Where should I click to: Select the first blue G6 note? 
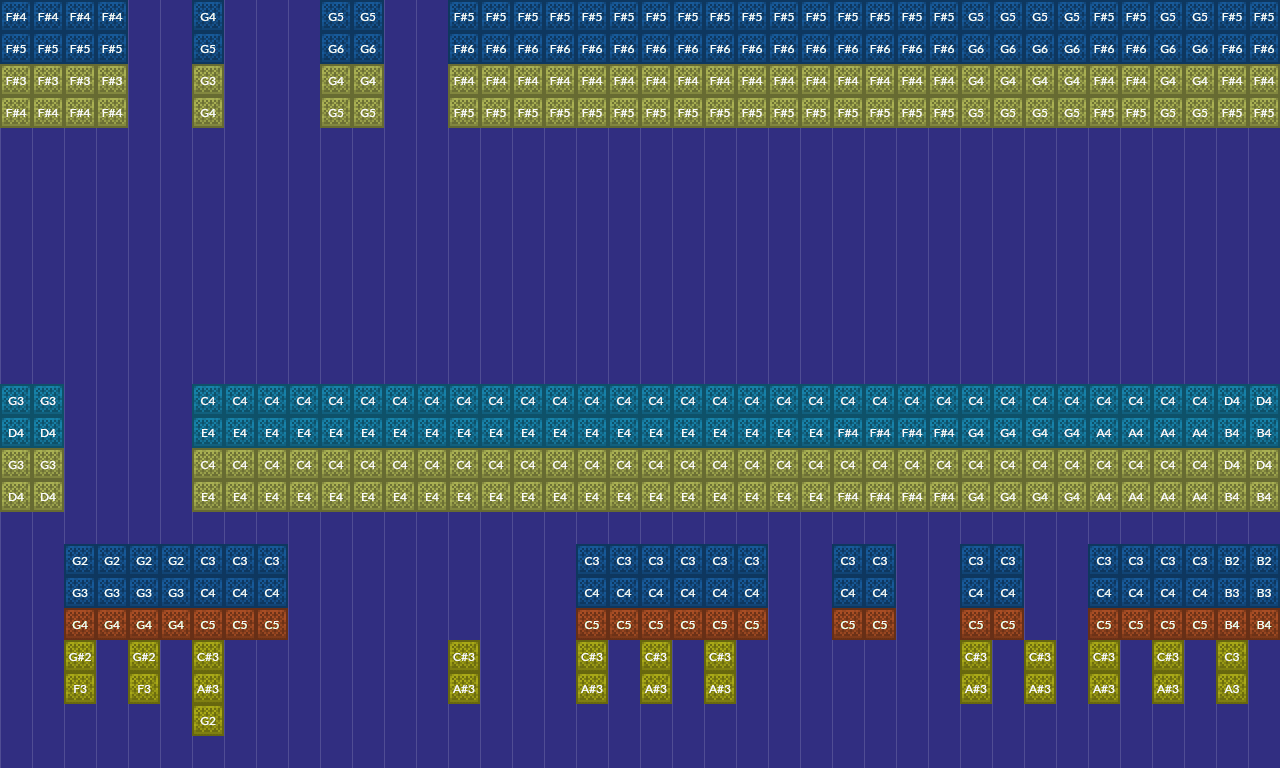(x=336, y=48)
